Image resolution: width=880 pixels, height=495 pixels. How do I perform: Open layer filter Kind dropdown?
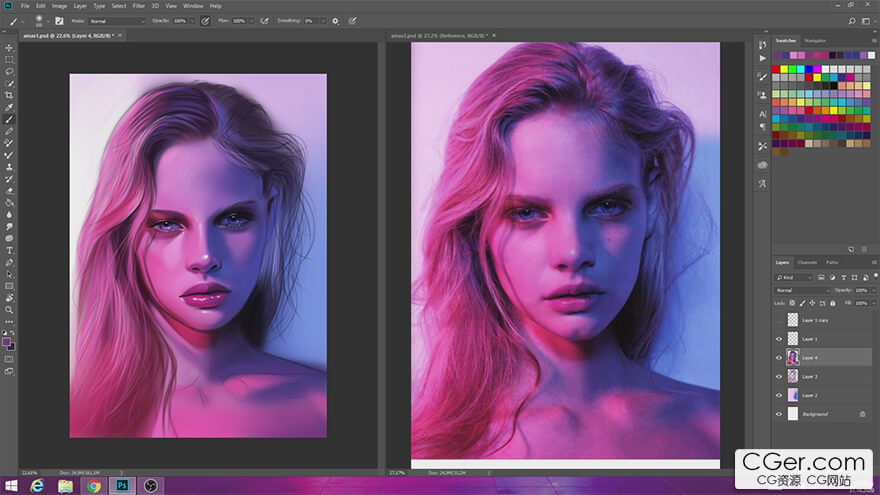(x=794, y=277)
